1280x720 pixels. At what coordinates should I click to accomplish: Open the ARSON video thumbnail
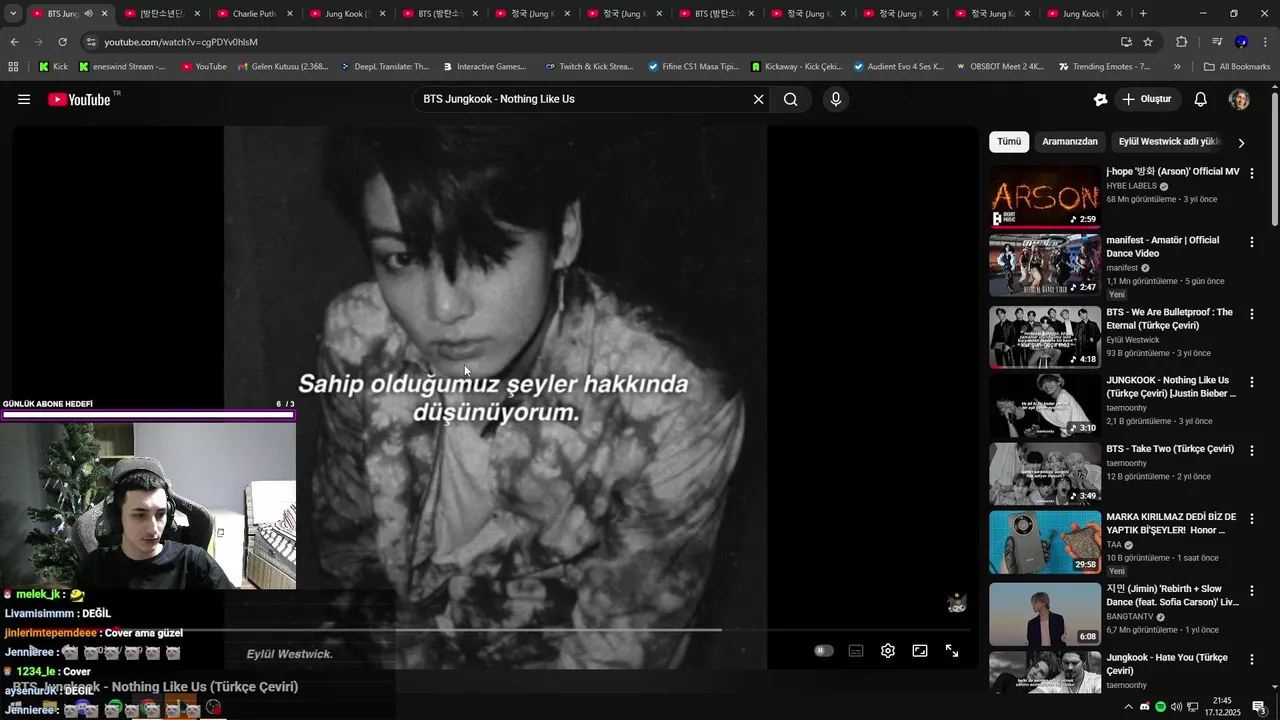[1045, 197]
